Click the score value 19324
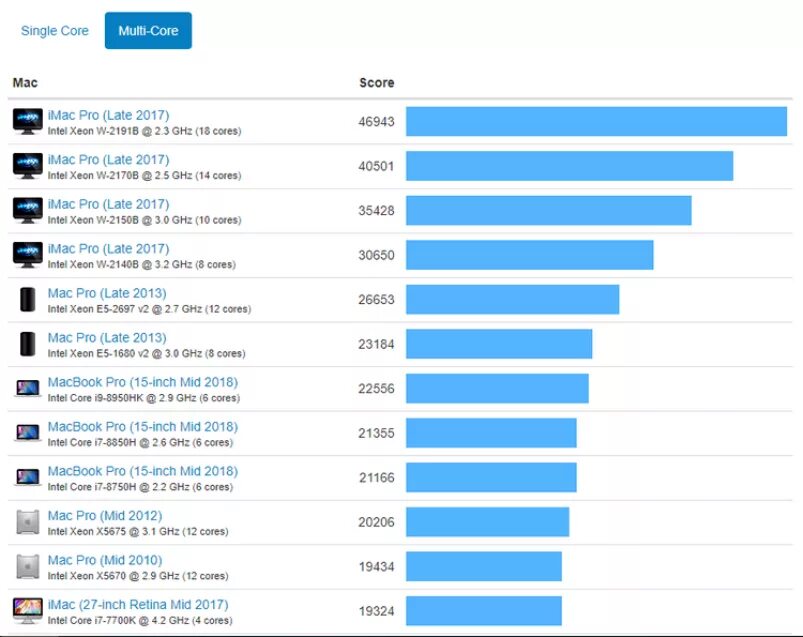Screen dimensions: 803x637 [x=376, y=611]
